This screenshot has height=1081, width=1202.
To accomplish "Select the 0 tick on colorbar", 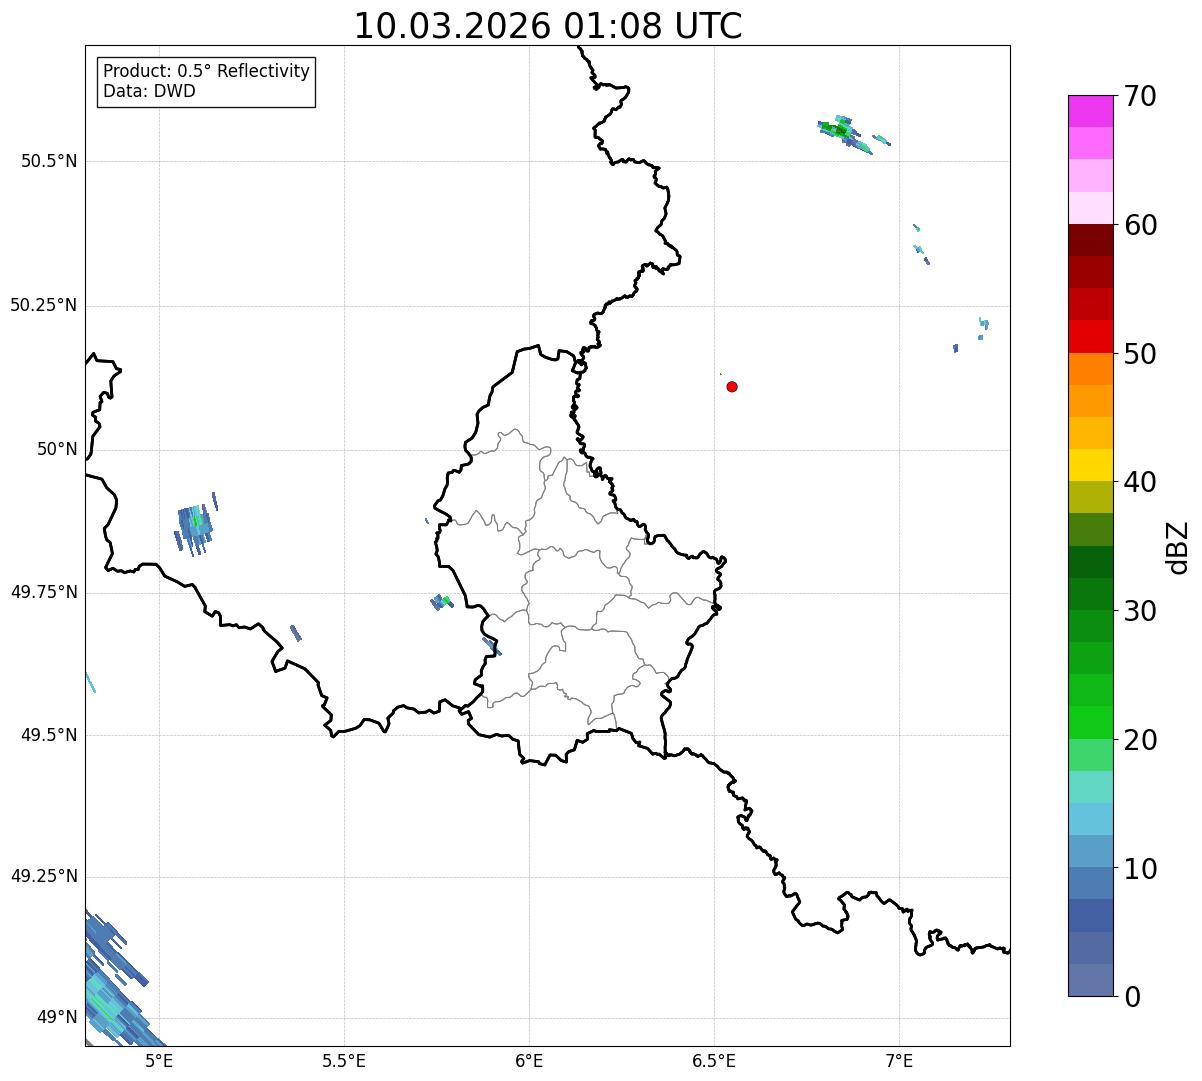I will (1133, 997).
